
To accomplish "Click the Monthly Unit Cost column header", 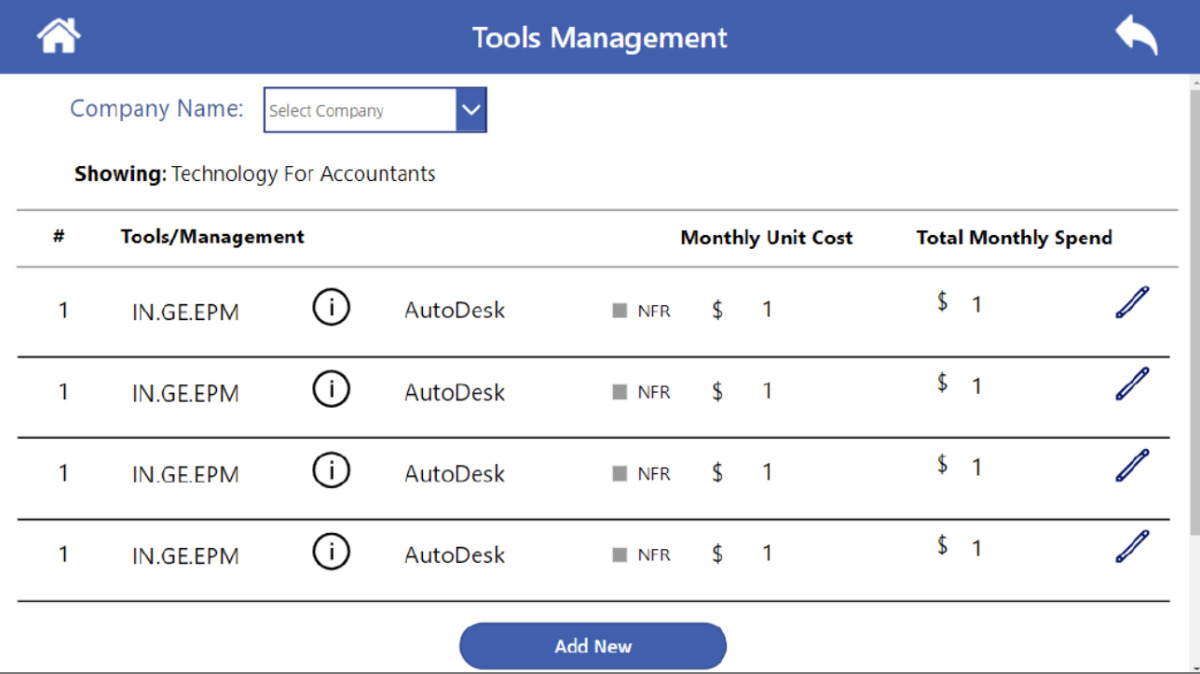I will [x=766, y=237].
